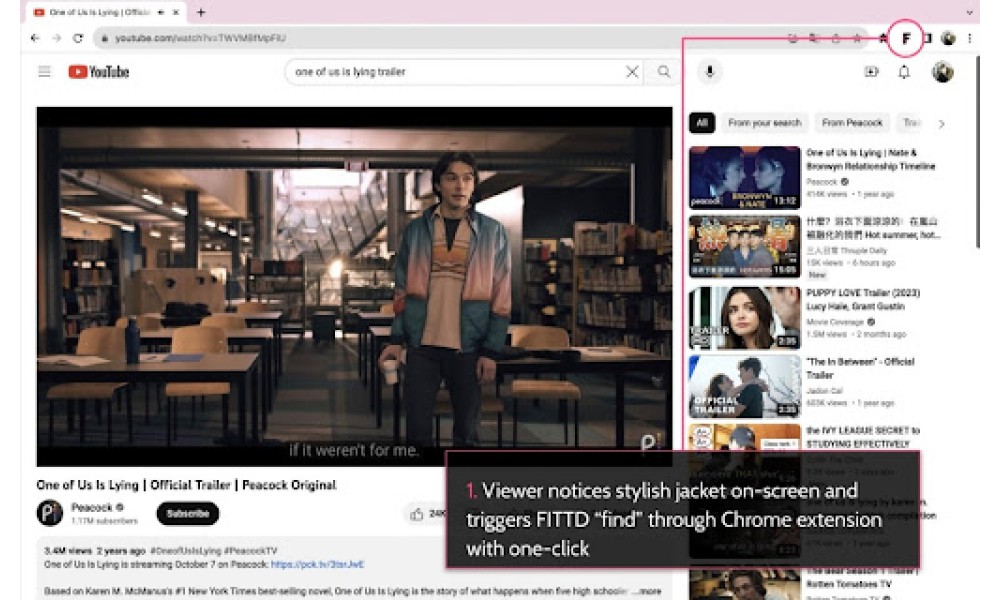Mute the tab via its audio icon
This screenshot has height=600, width=1000.
161,12
